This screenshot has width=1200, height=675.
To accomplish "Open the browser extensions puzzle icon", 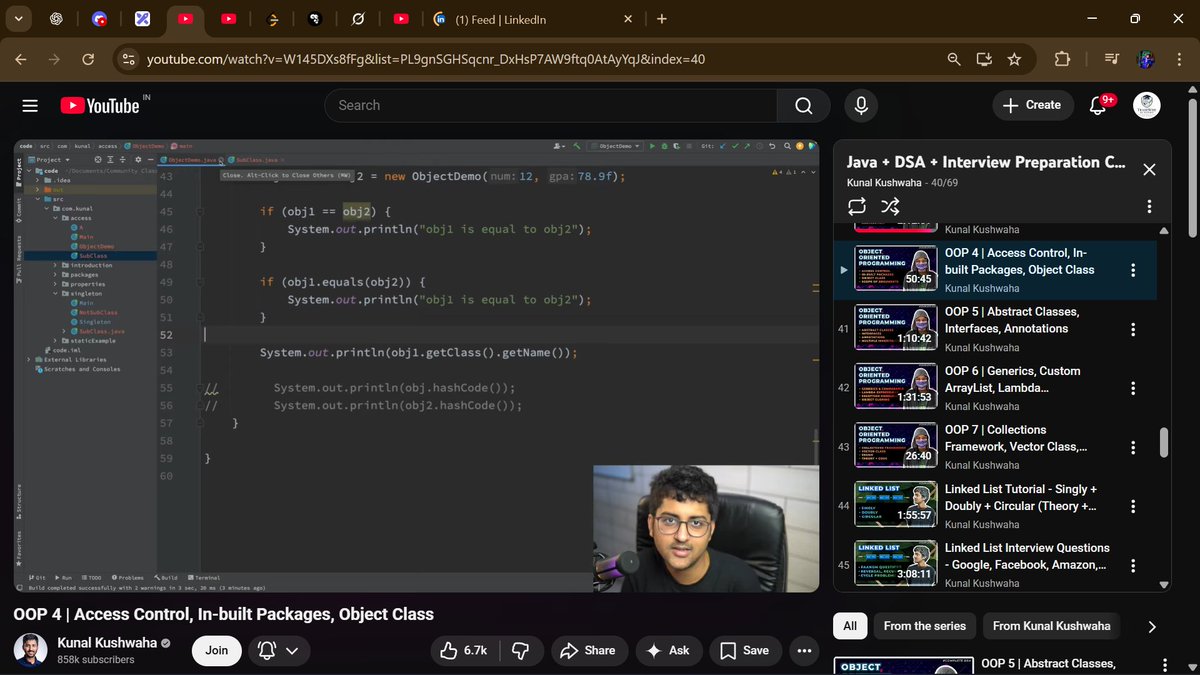I will click(x=1063, y=59).
